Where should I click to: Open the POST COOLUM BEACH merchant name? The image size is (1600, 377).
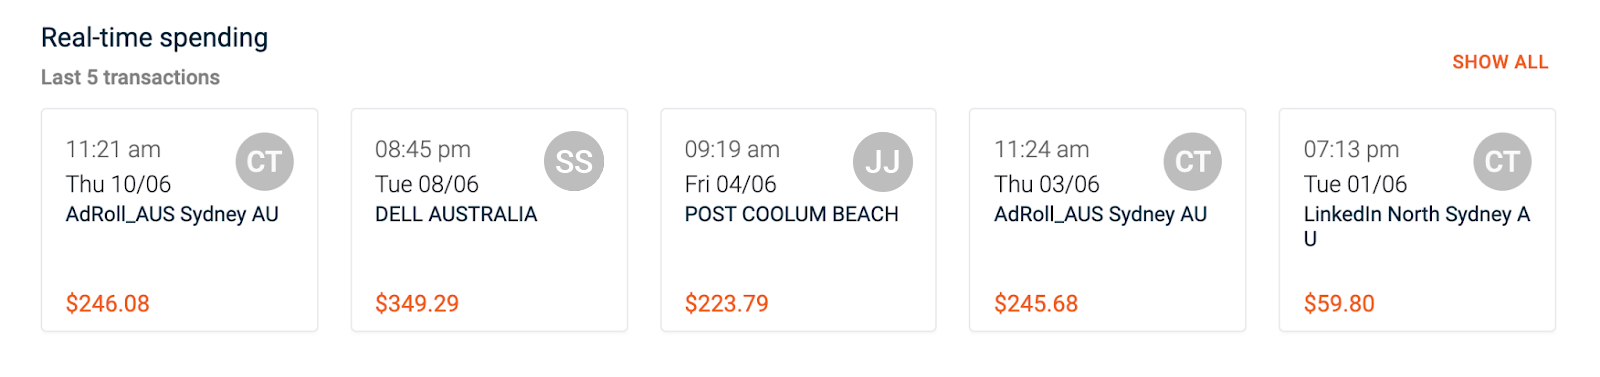tap(792, 214)
